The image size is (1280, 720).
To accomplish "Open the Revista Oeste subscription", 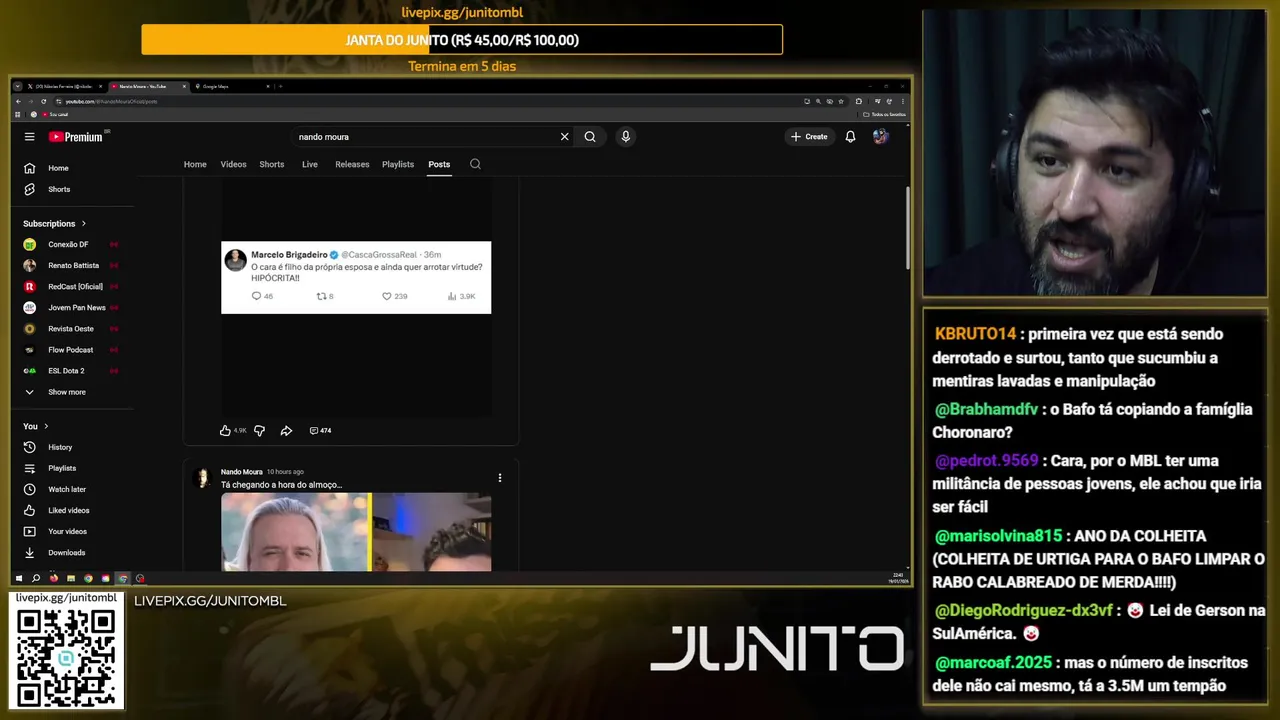I will pyautogui.click(x=70, y=328).
